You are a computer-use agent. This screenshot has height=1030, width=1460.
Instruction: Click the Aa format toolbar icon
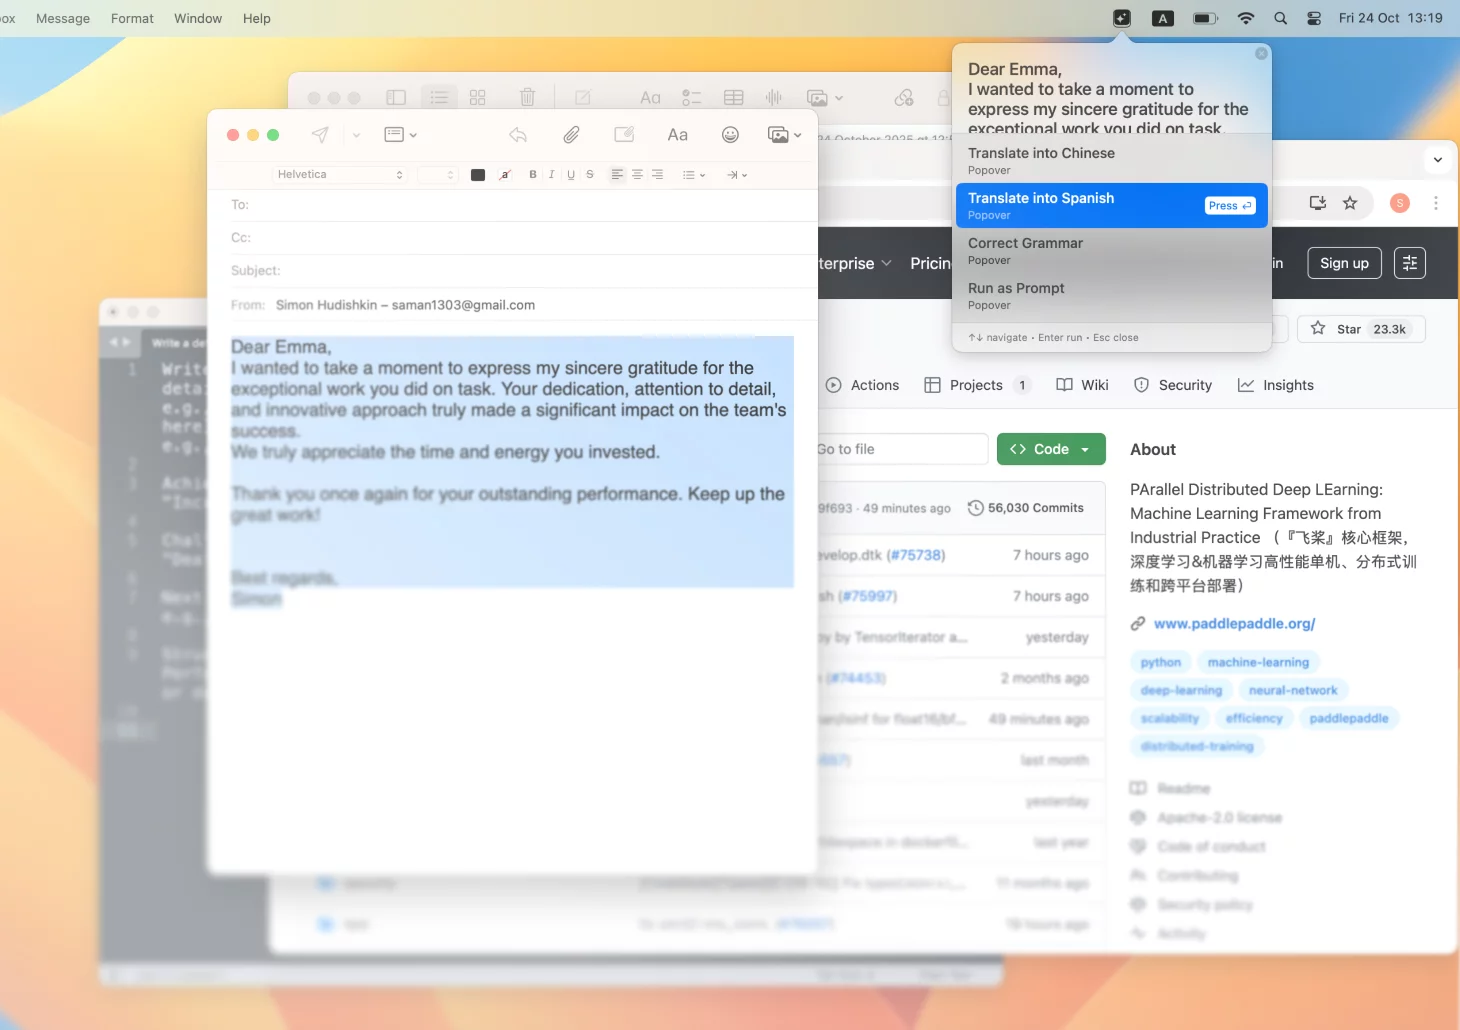(677, 135)
